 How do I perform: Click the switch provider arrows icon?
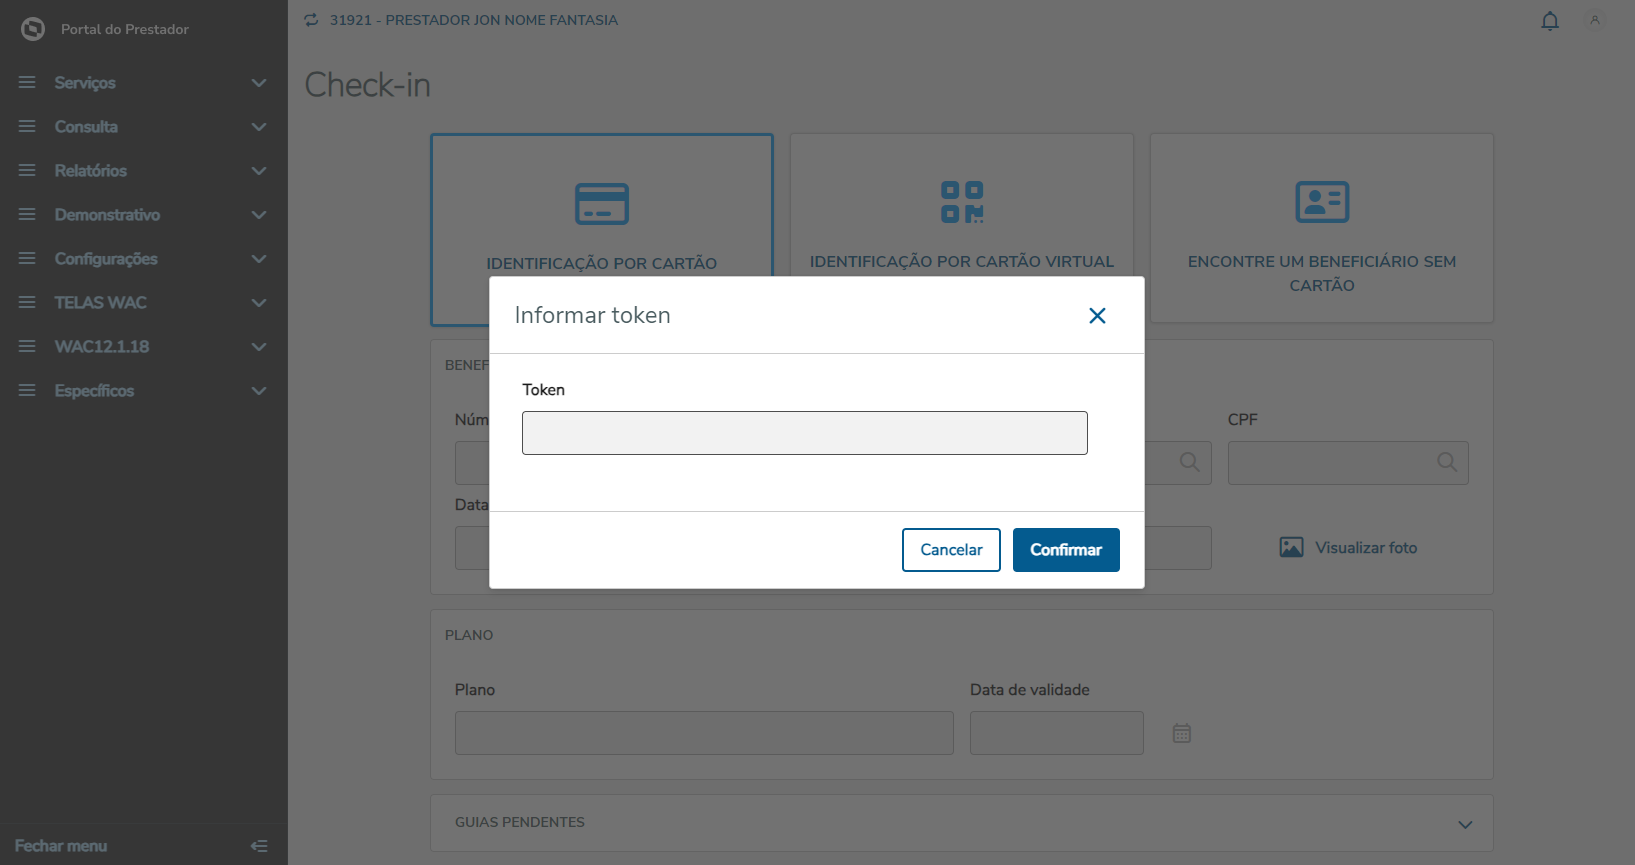point(312,20)
